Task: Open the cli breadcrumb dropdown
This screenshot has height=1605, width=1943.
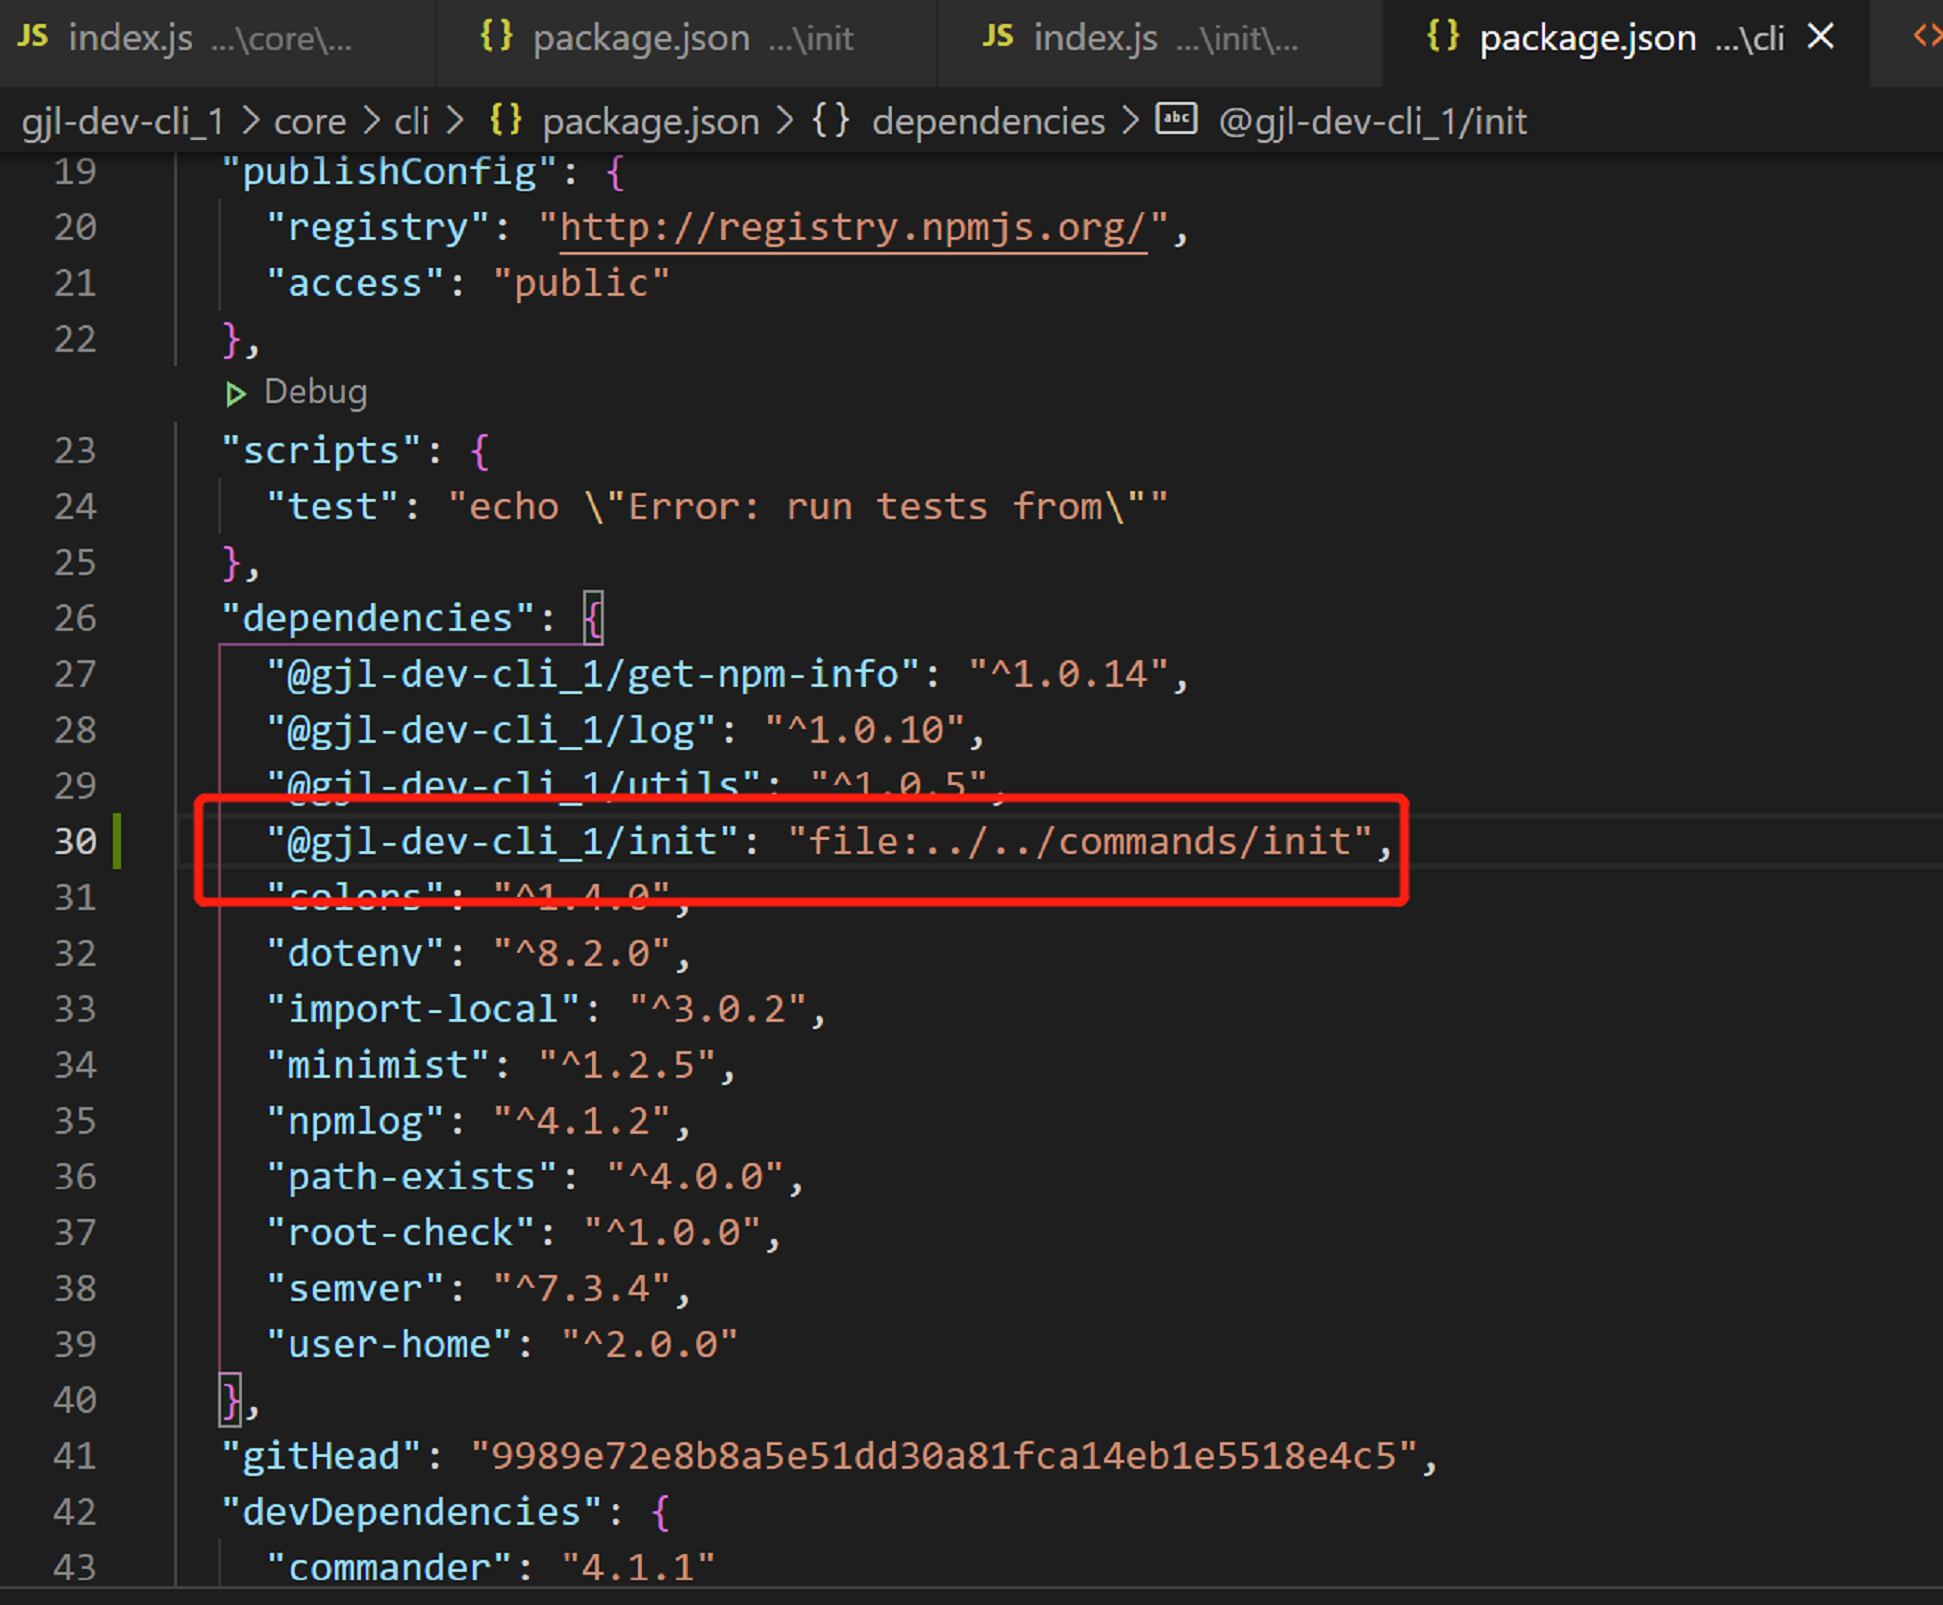Action: pos(411,121)
